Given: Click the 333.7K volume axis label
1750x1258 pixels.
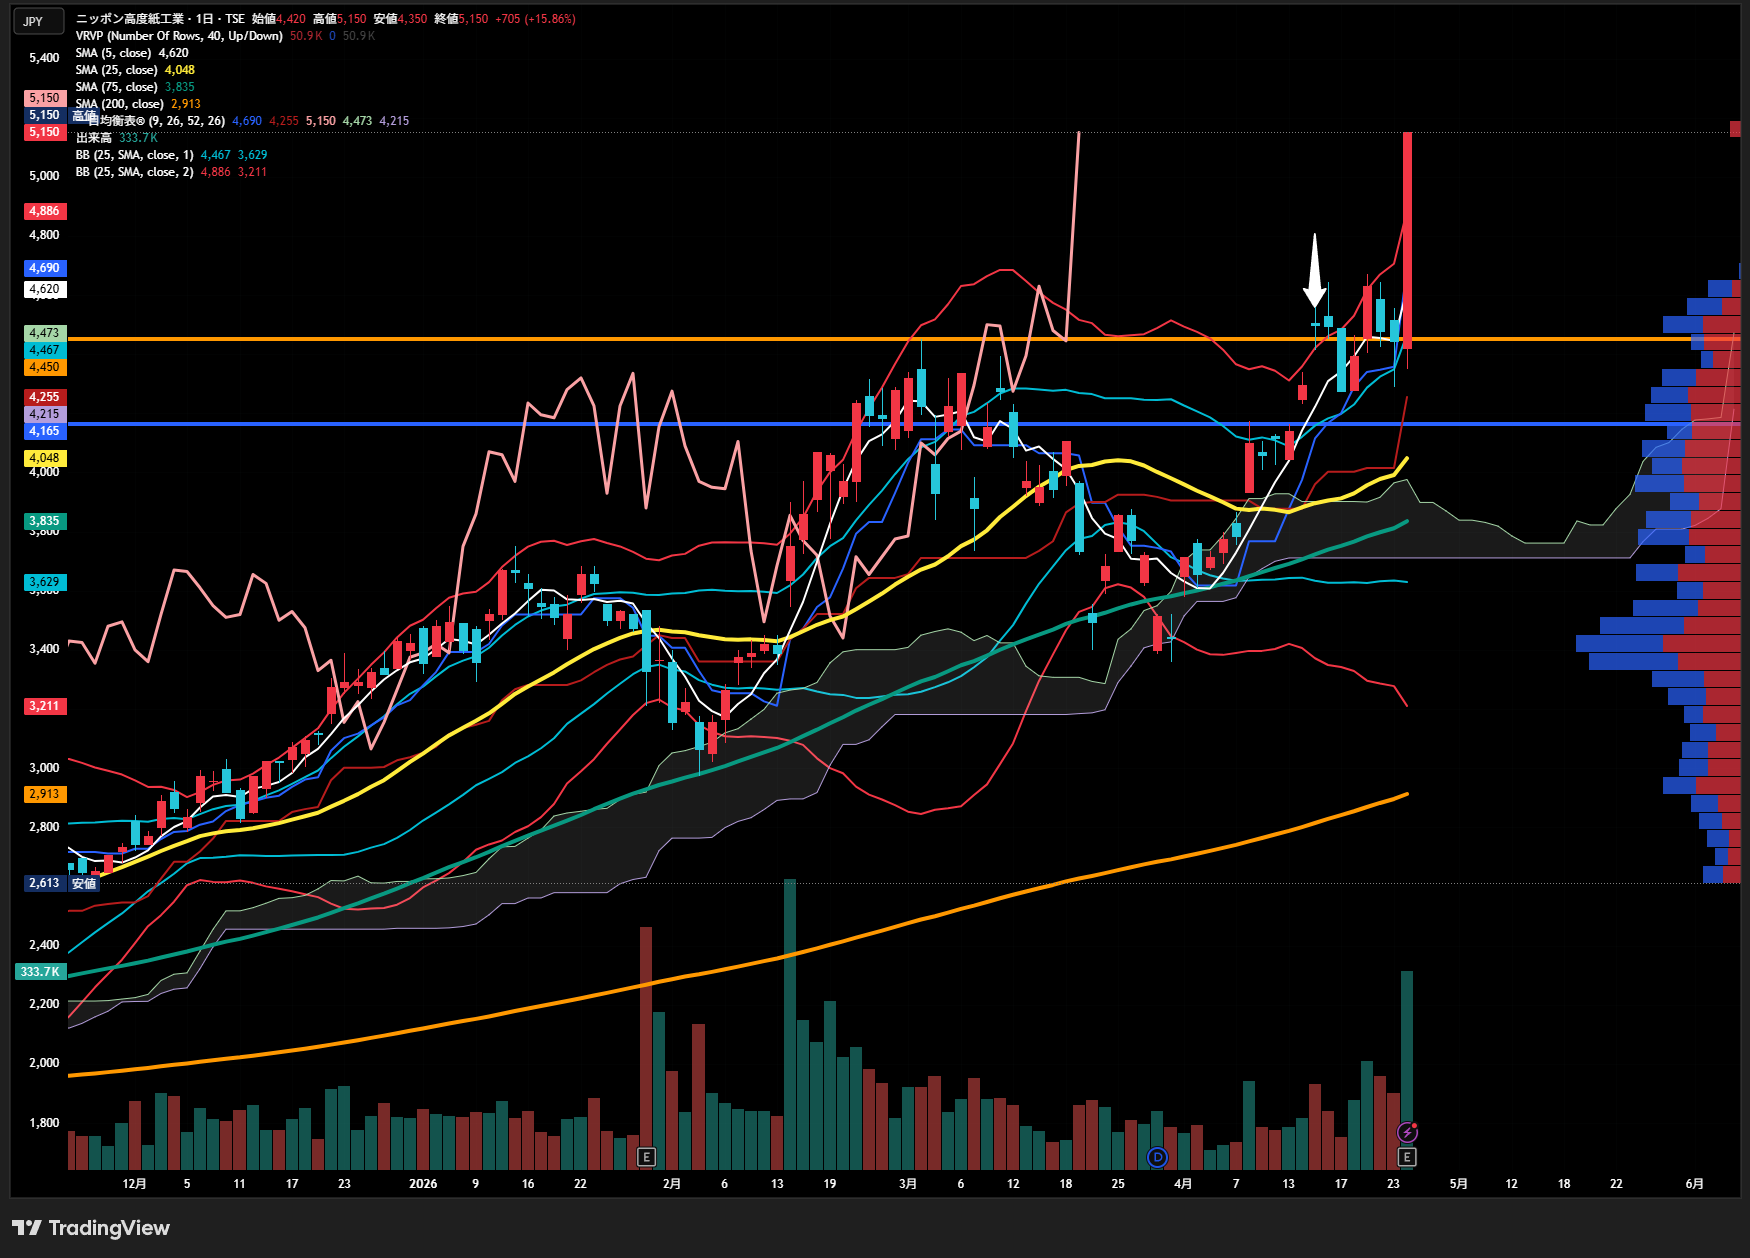Looking at the screenshot, I should point(41,972).
